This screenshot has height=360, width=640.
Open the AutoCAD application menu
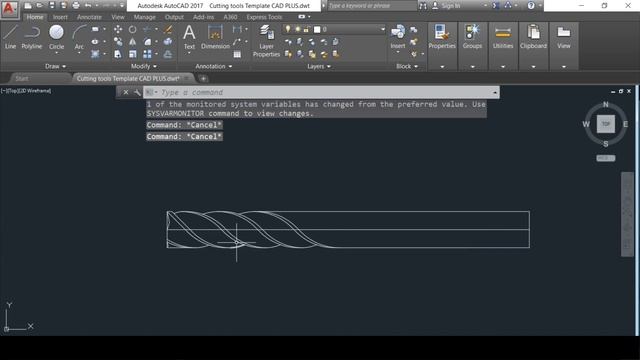point(9,9)
